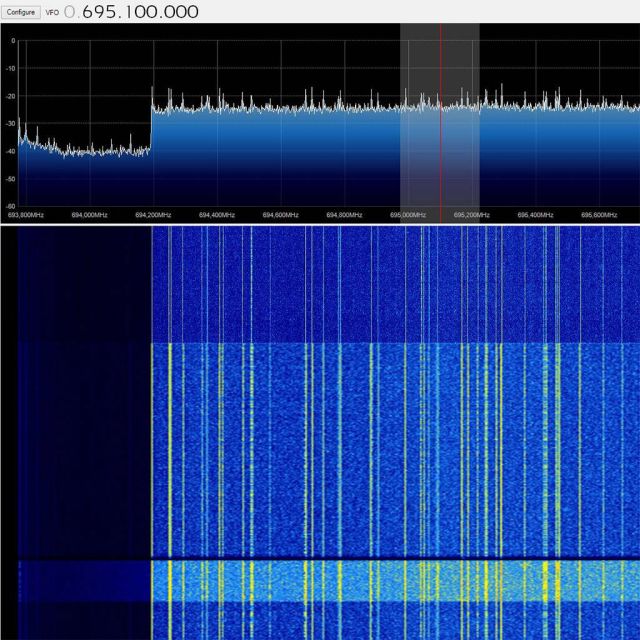Tune to 694,000MHz on the frequency axis
The height and width of the screenshot is (640, 640).
[88, 214]
